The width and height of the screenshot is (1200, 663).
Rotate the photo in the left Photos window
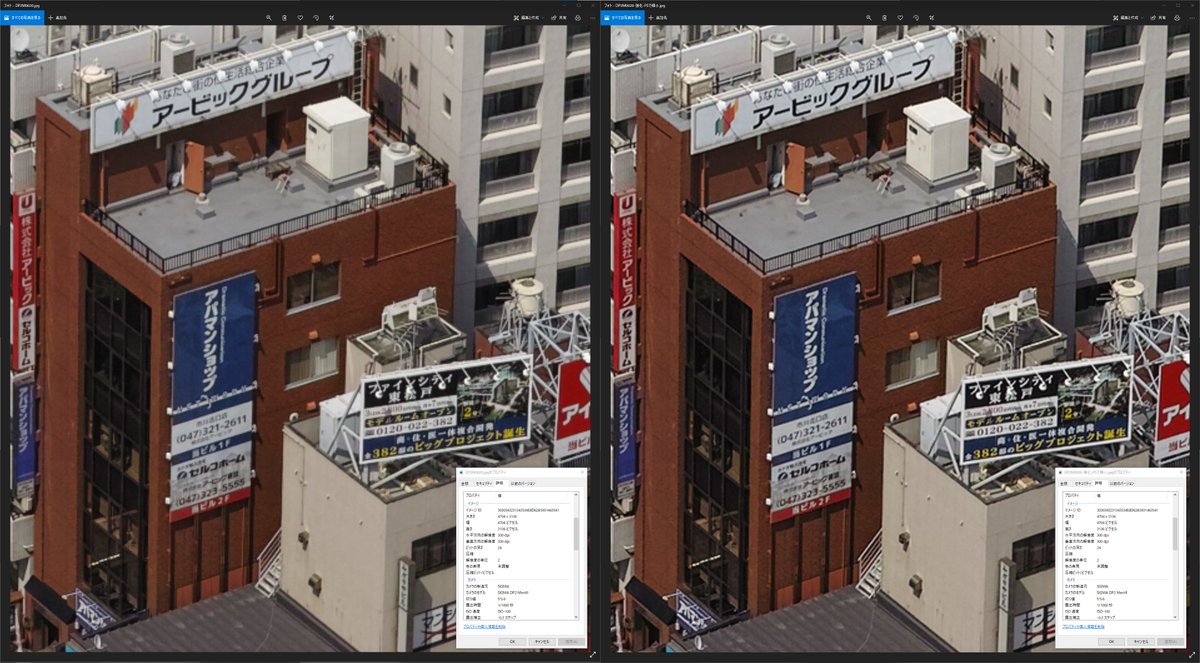[316, 18]
